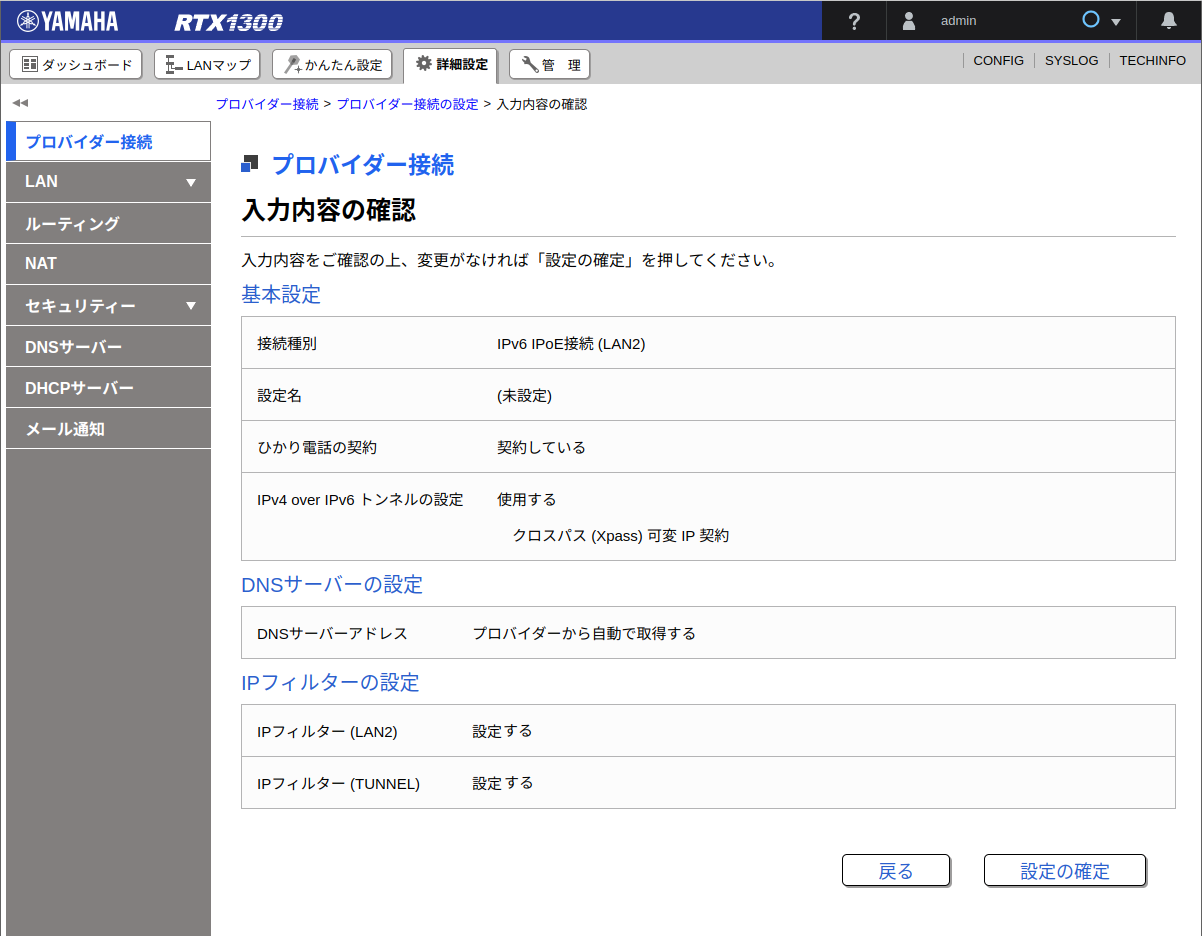Expand the LAN submenu chevron
Image resolution: width=1202 pixels, height=936 pixels.
coord(191,182)
